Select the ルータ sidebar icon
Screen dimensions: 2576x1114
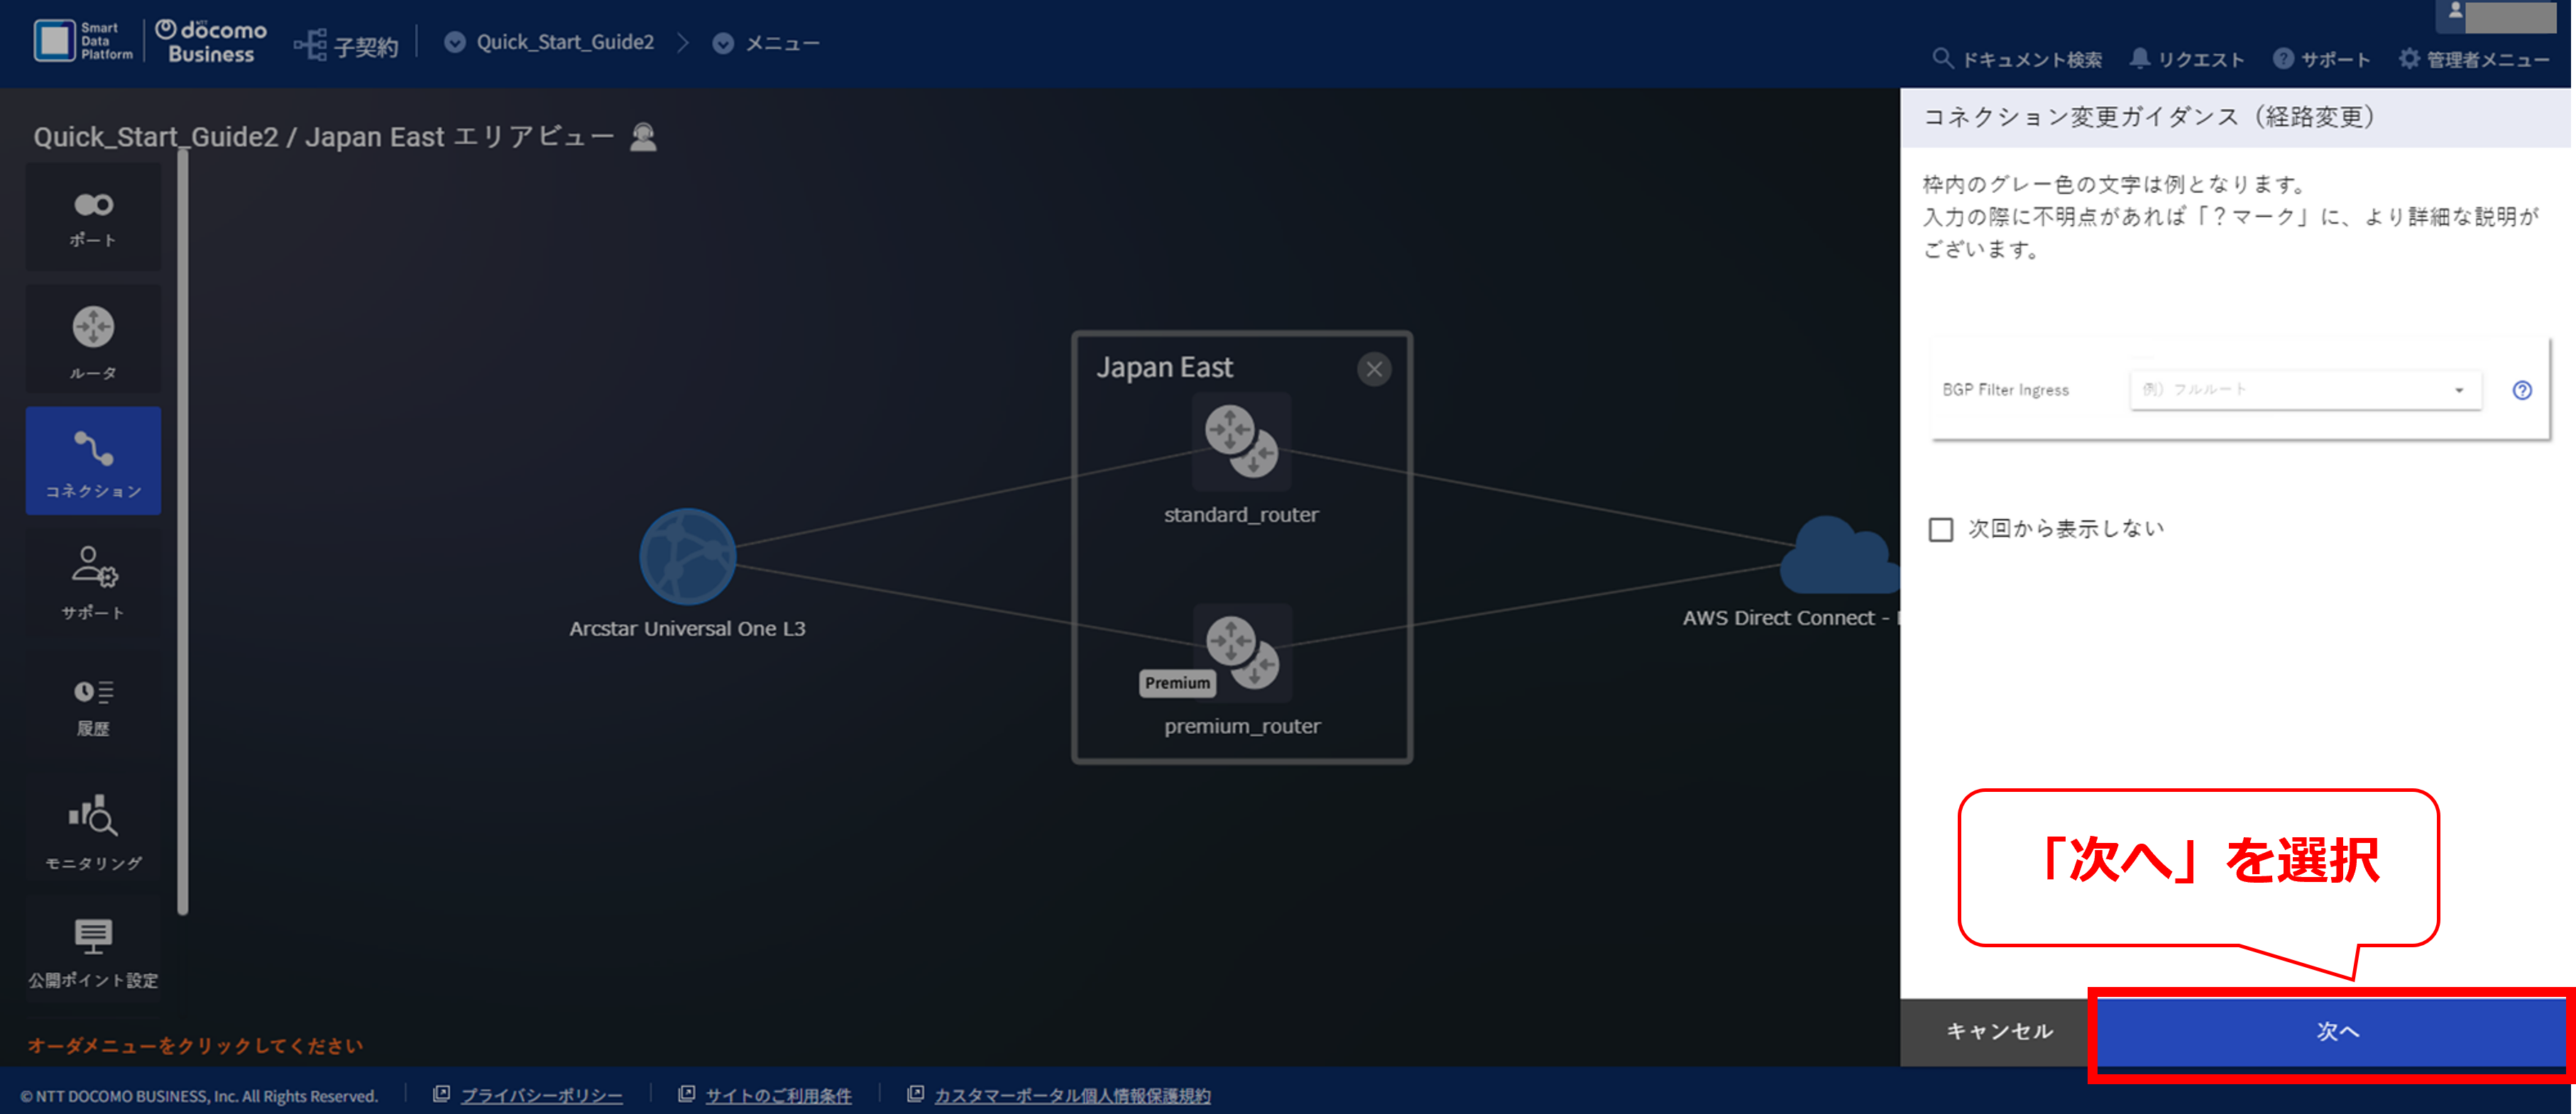click(93, 340)
